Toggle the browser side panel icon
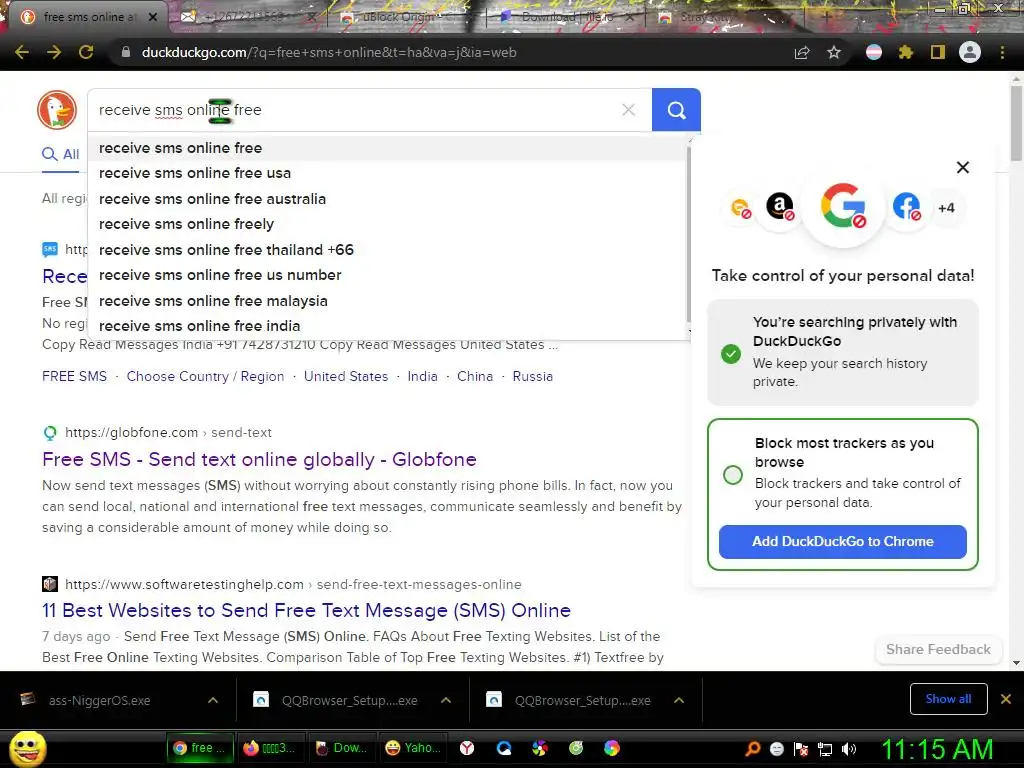This screenshot has width=1024, height=768. point(938,52)
